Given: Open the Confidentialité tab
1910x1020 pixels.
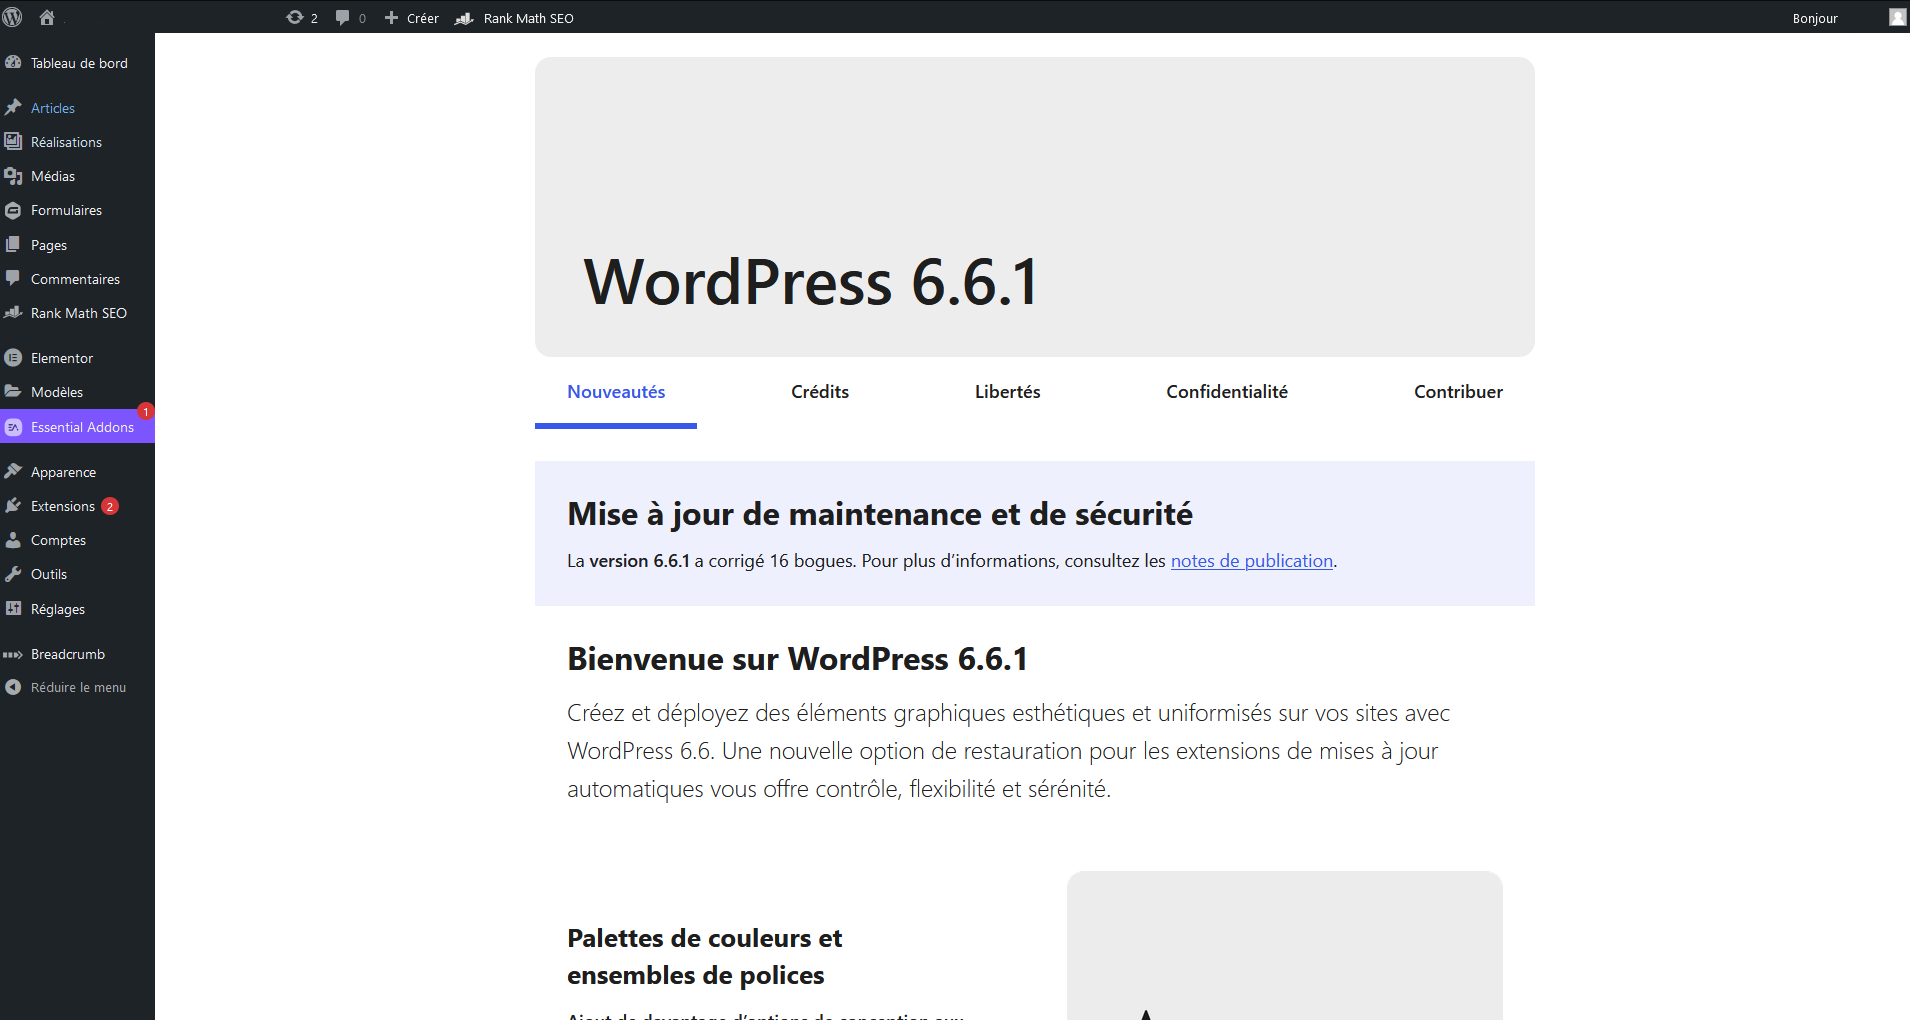Looking at the screenshot, I should [x=1227, y=392].
